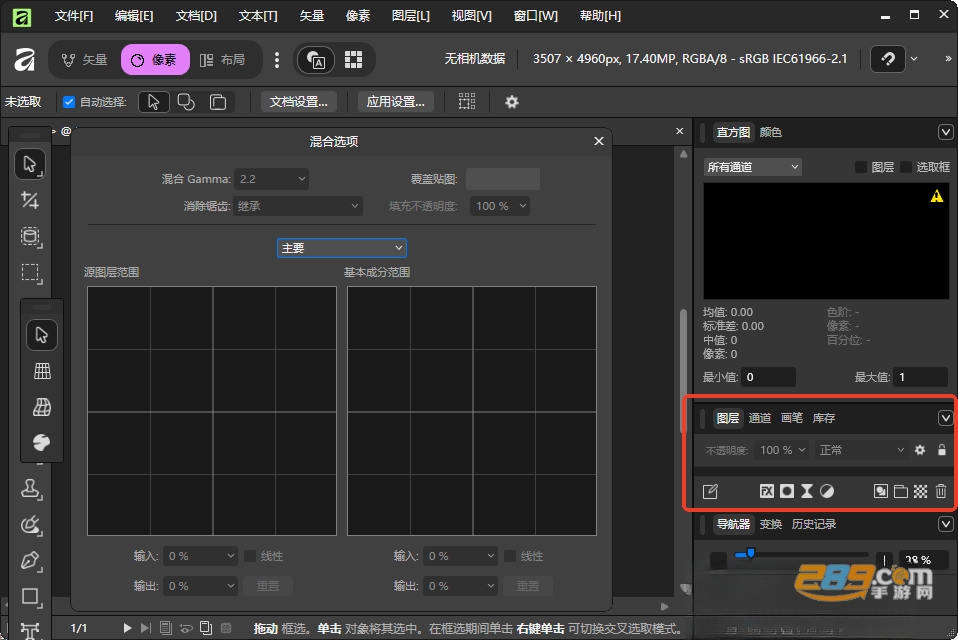The width and height of the screenshot is (958, 640).
Task: Click the checkered pixel layer icon
Action: coord(921,491)
